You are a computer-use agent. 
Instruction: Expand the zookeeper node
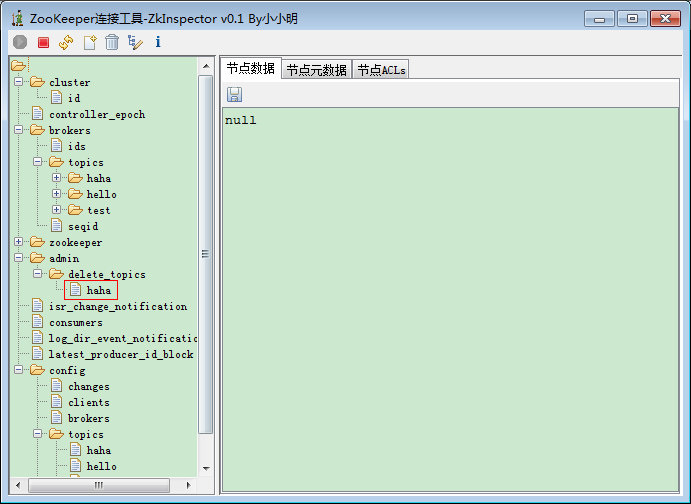[x=19, y=242]
